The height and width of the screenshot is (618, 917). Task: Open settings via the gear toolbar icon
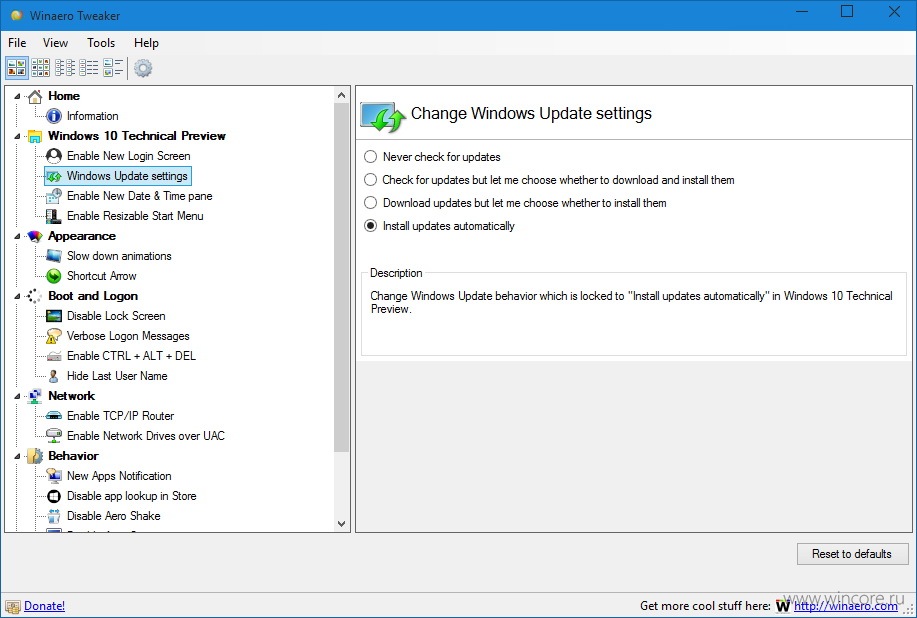143,68
